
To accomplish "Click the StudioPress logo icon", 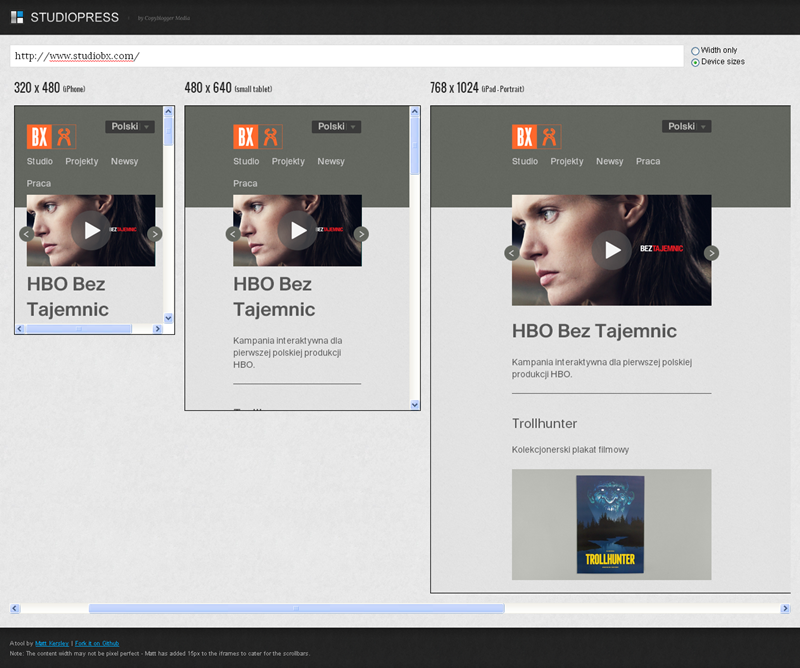I will pyautogui.click(x=17, y=17).
